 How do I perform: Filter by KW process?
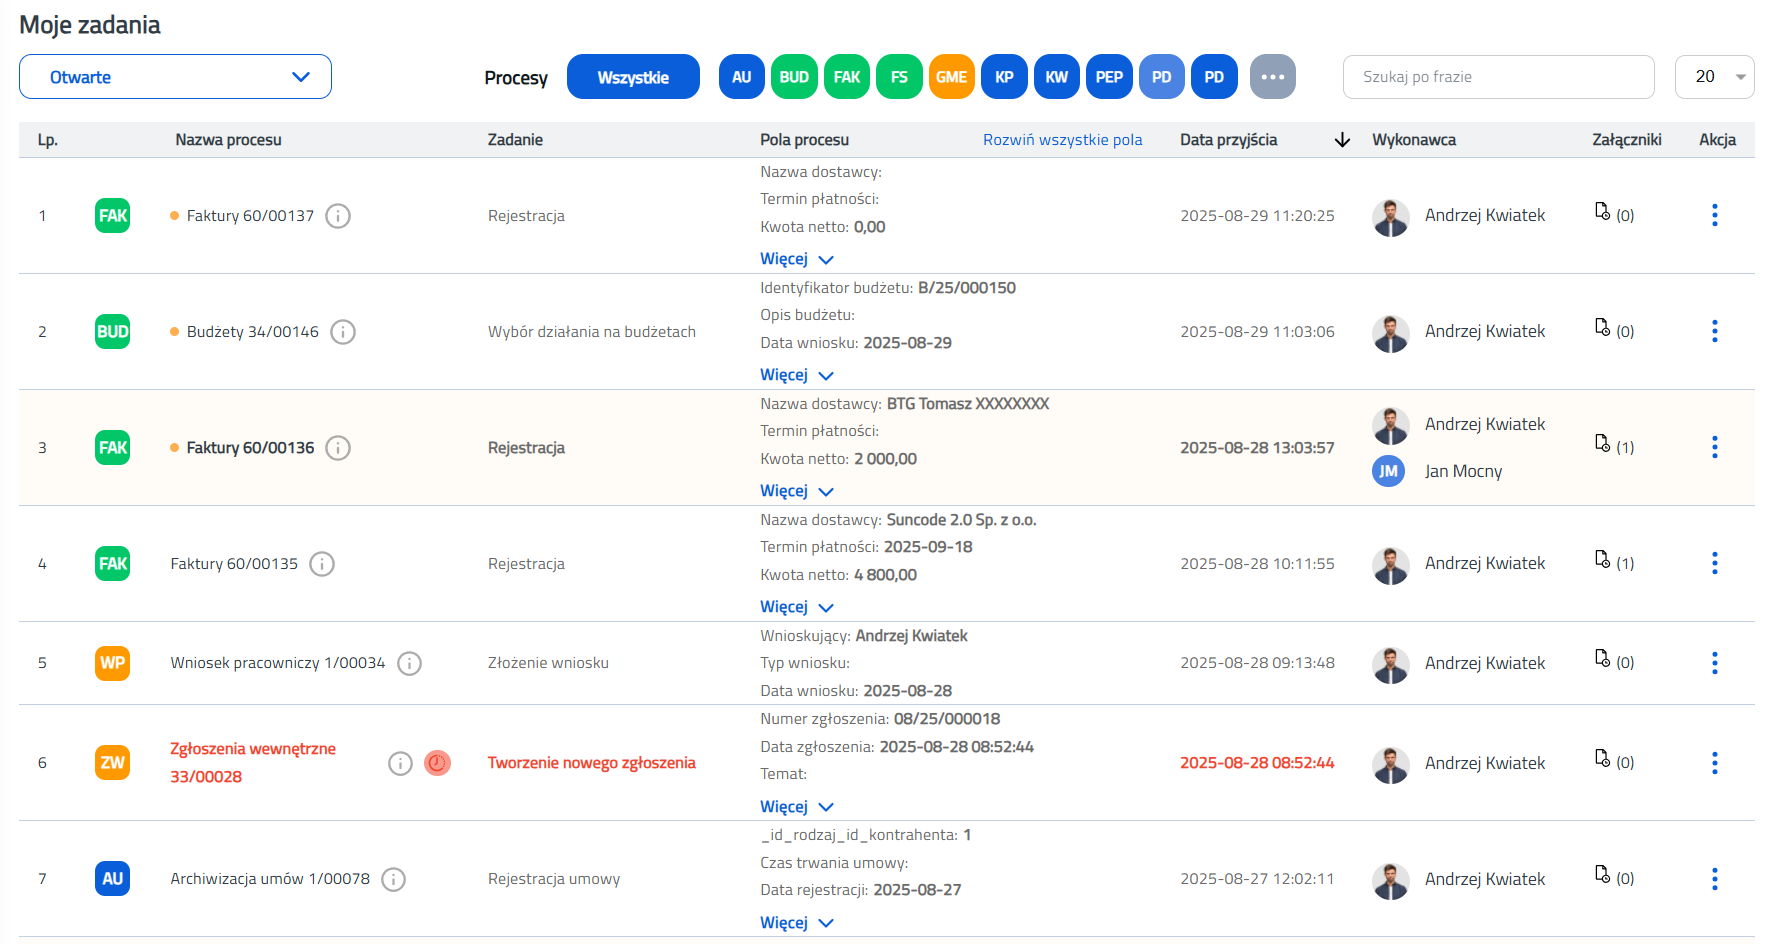1057,77
